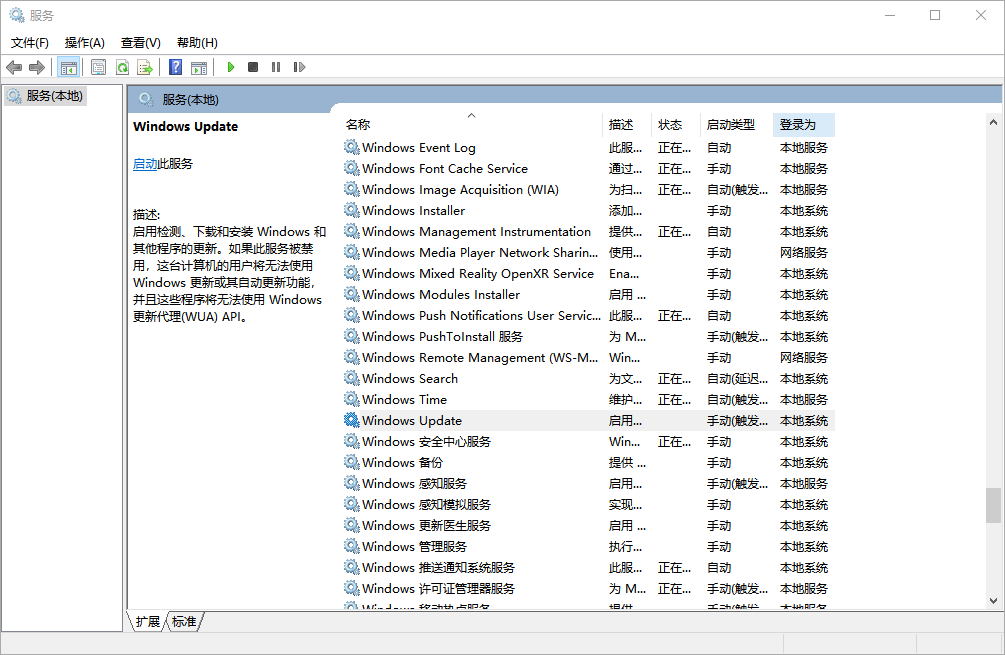The image size is (1005, 655).
Task: Select Windows 许可证管理器服务 row
Action: (x=588, y=588)
